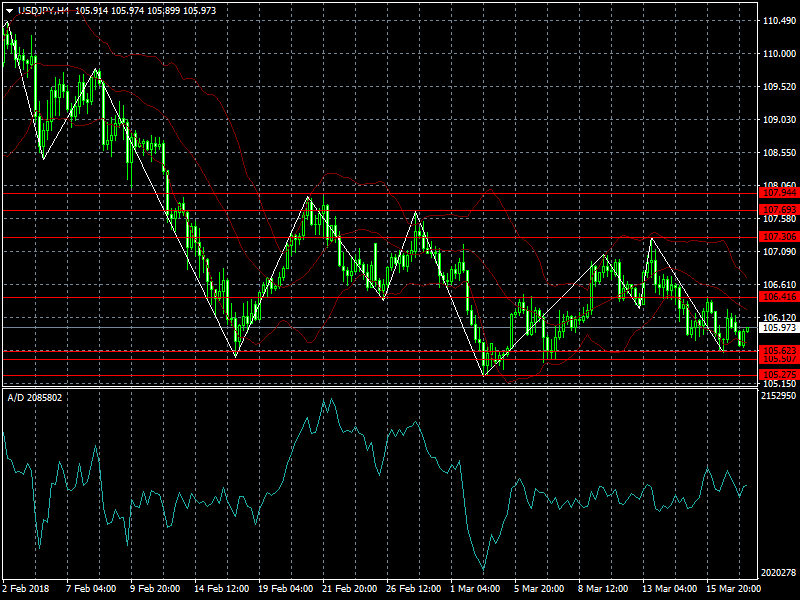
Task: Click the A/D 2085802 indicator label
Action: (35, 397)
